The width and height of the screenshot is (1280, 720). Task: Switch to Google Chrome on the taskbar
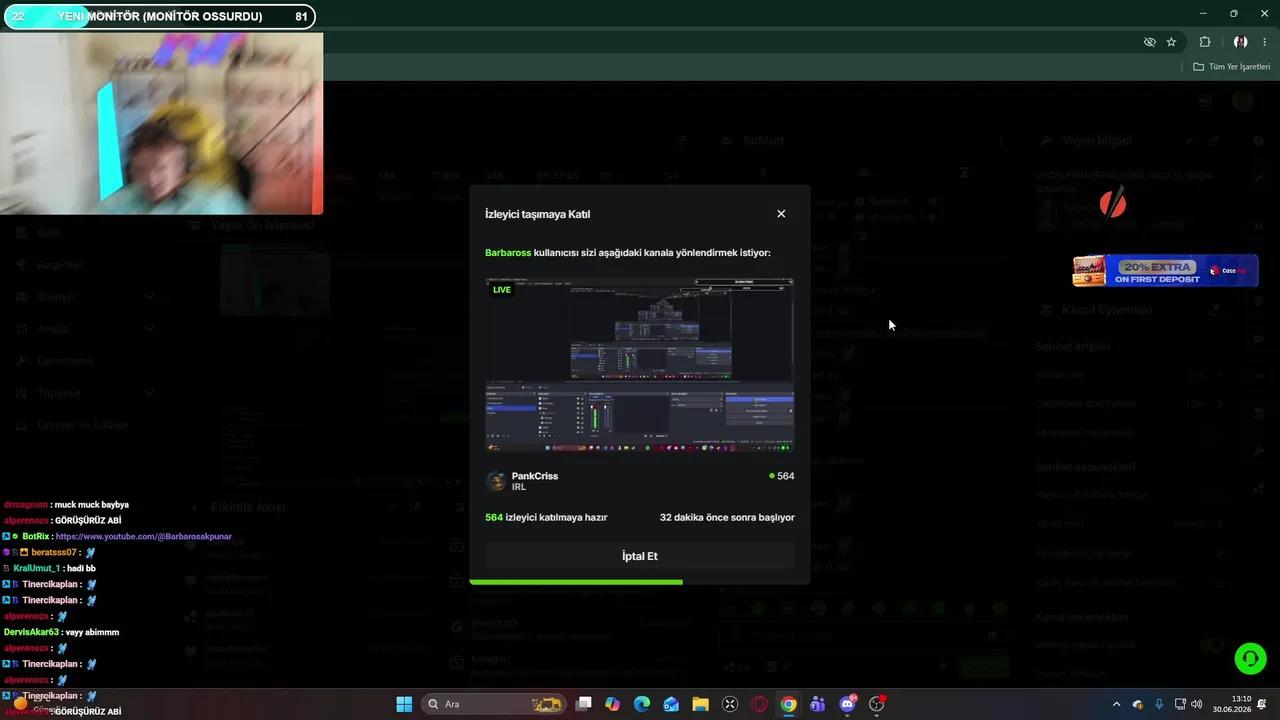pyautogui.click(x=788, y=704)
